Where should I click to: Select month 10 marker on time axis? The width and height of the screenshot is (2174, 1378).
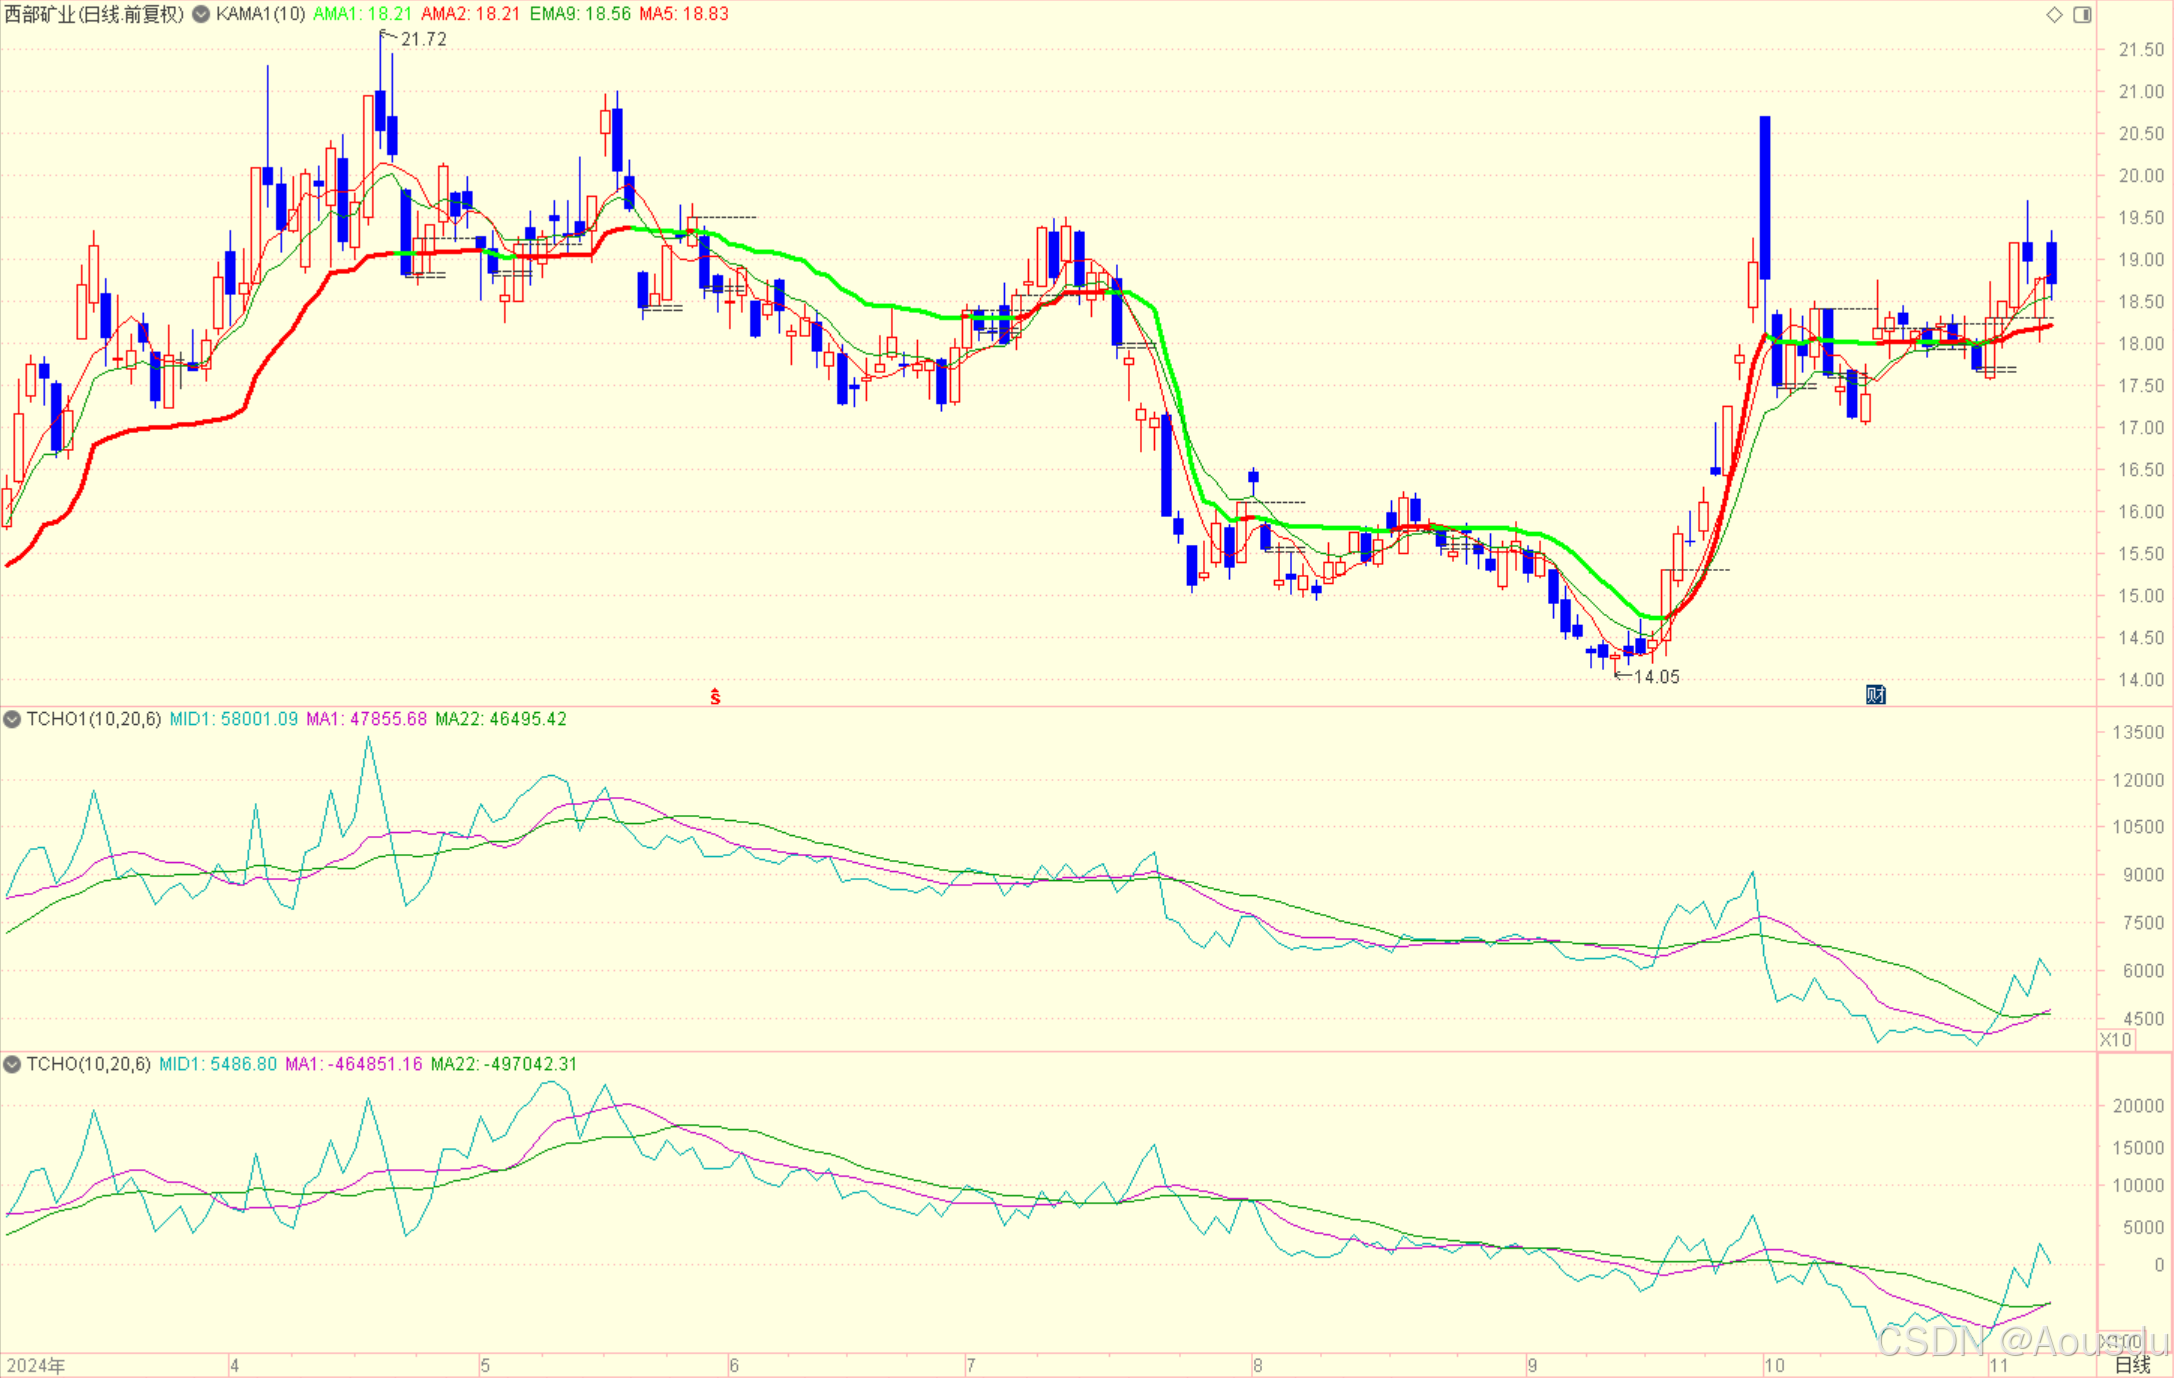[1773, 1365]
